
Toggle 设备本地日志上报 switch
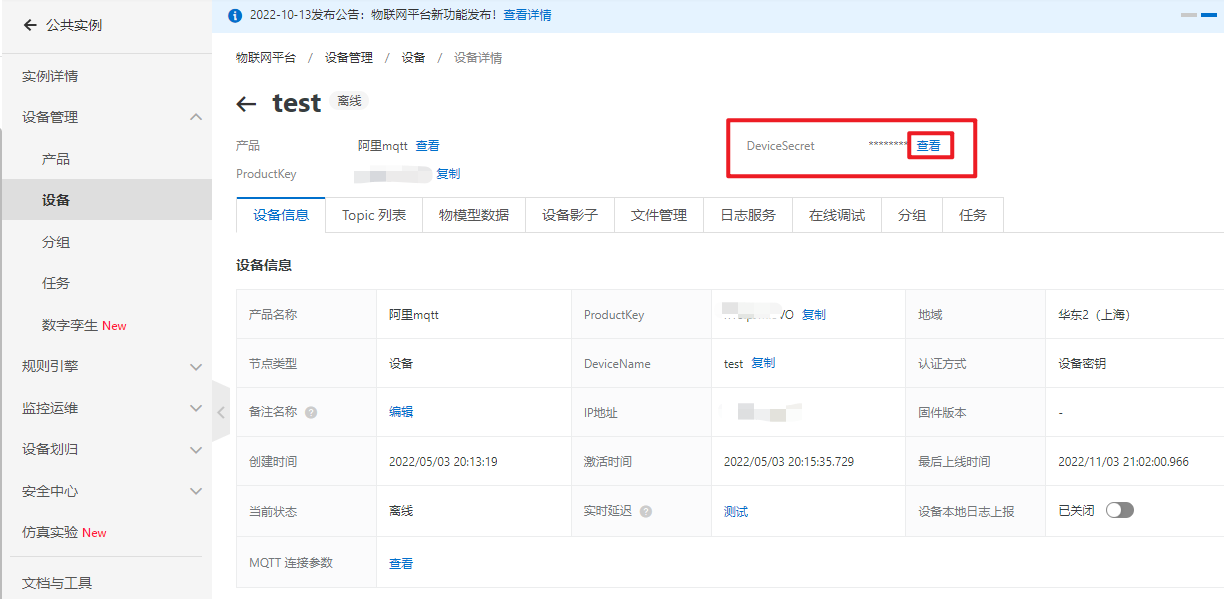(x=1120, y=510)
